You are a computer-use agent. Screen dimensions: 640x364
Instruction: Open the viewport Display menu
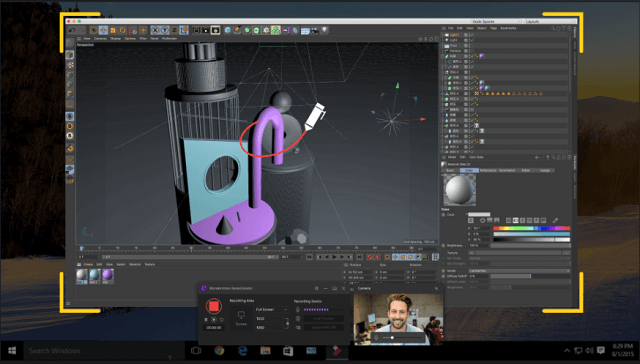pos(116,39)
